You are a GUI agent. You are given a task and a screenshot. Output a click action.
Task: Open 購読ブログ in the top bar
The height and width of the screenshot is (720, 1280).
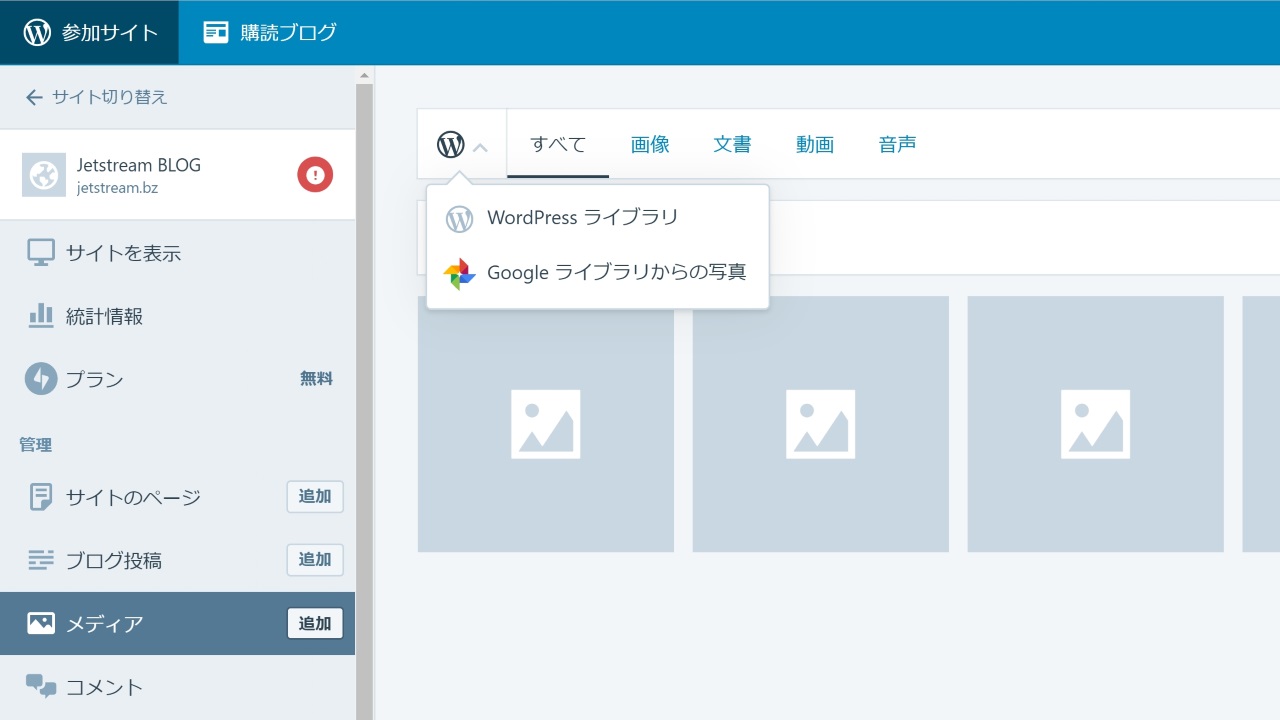click(x=270, y=32)
